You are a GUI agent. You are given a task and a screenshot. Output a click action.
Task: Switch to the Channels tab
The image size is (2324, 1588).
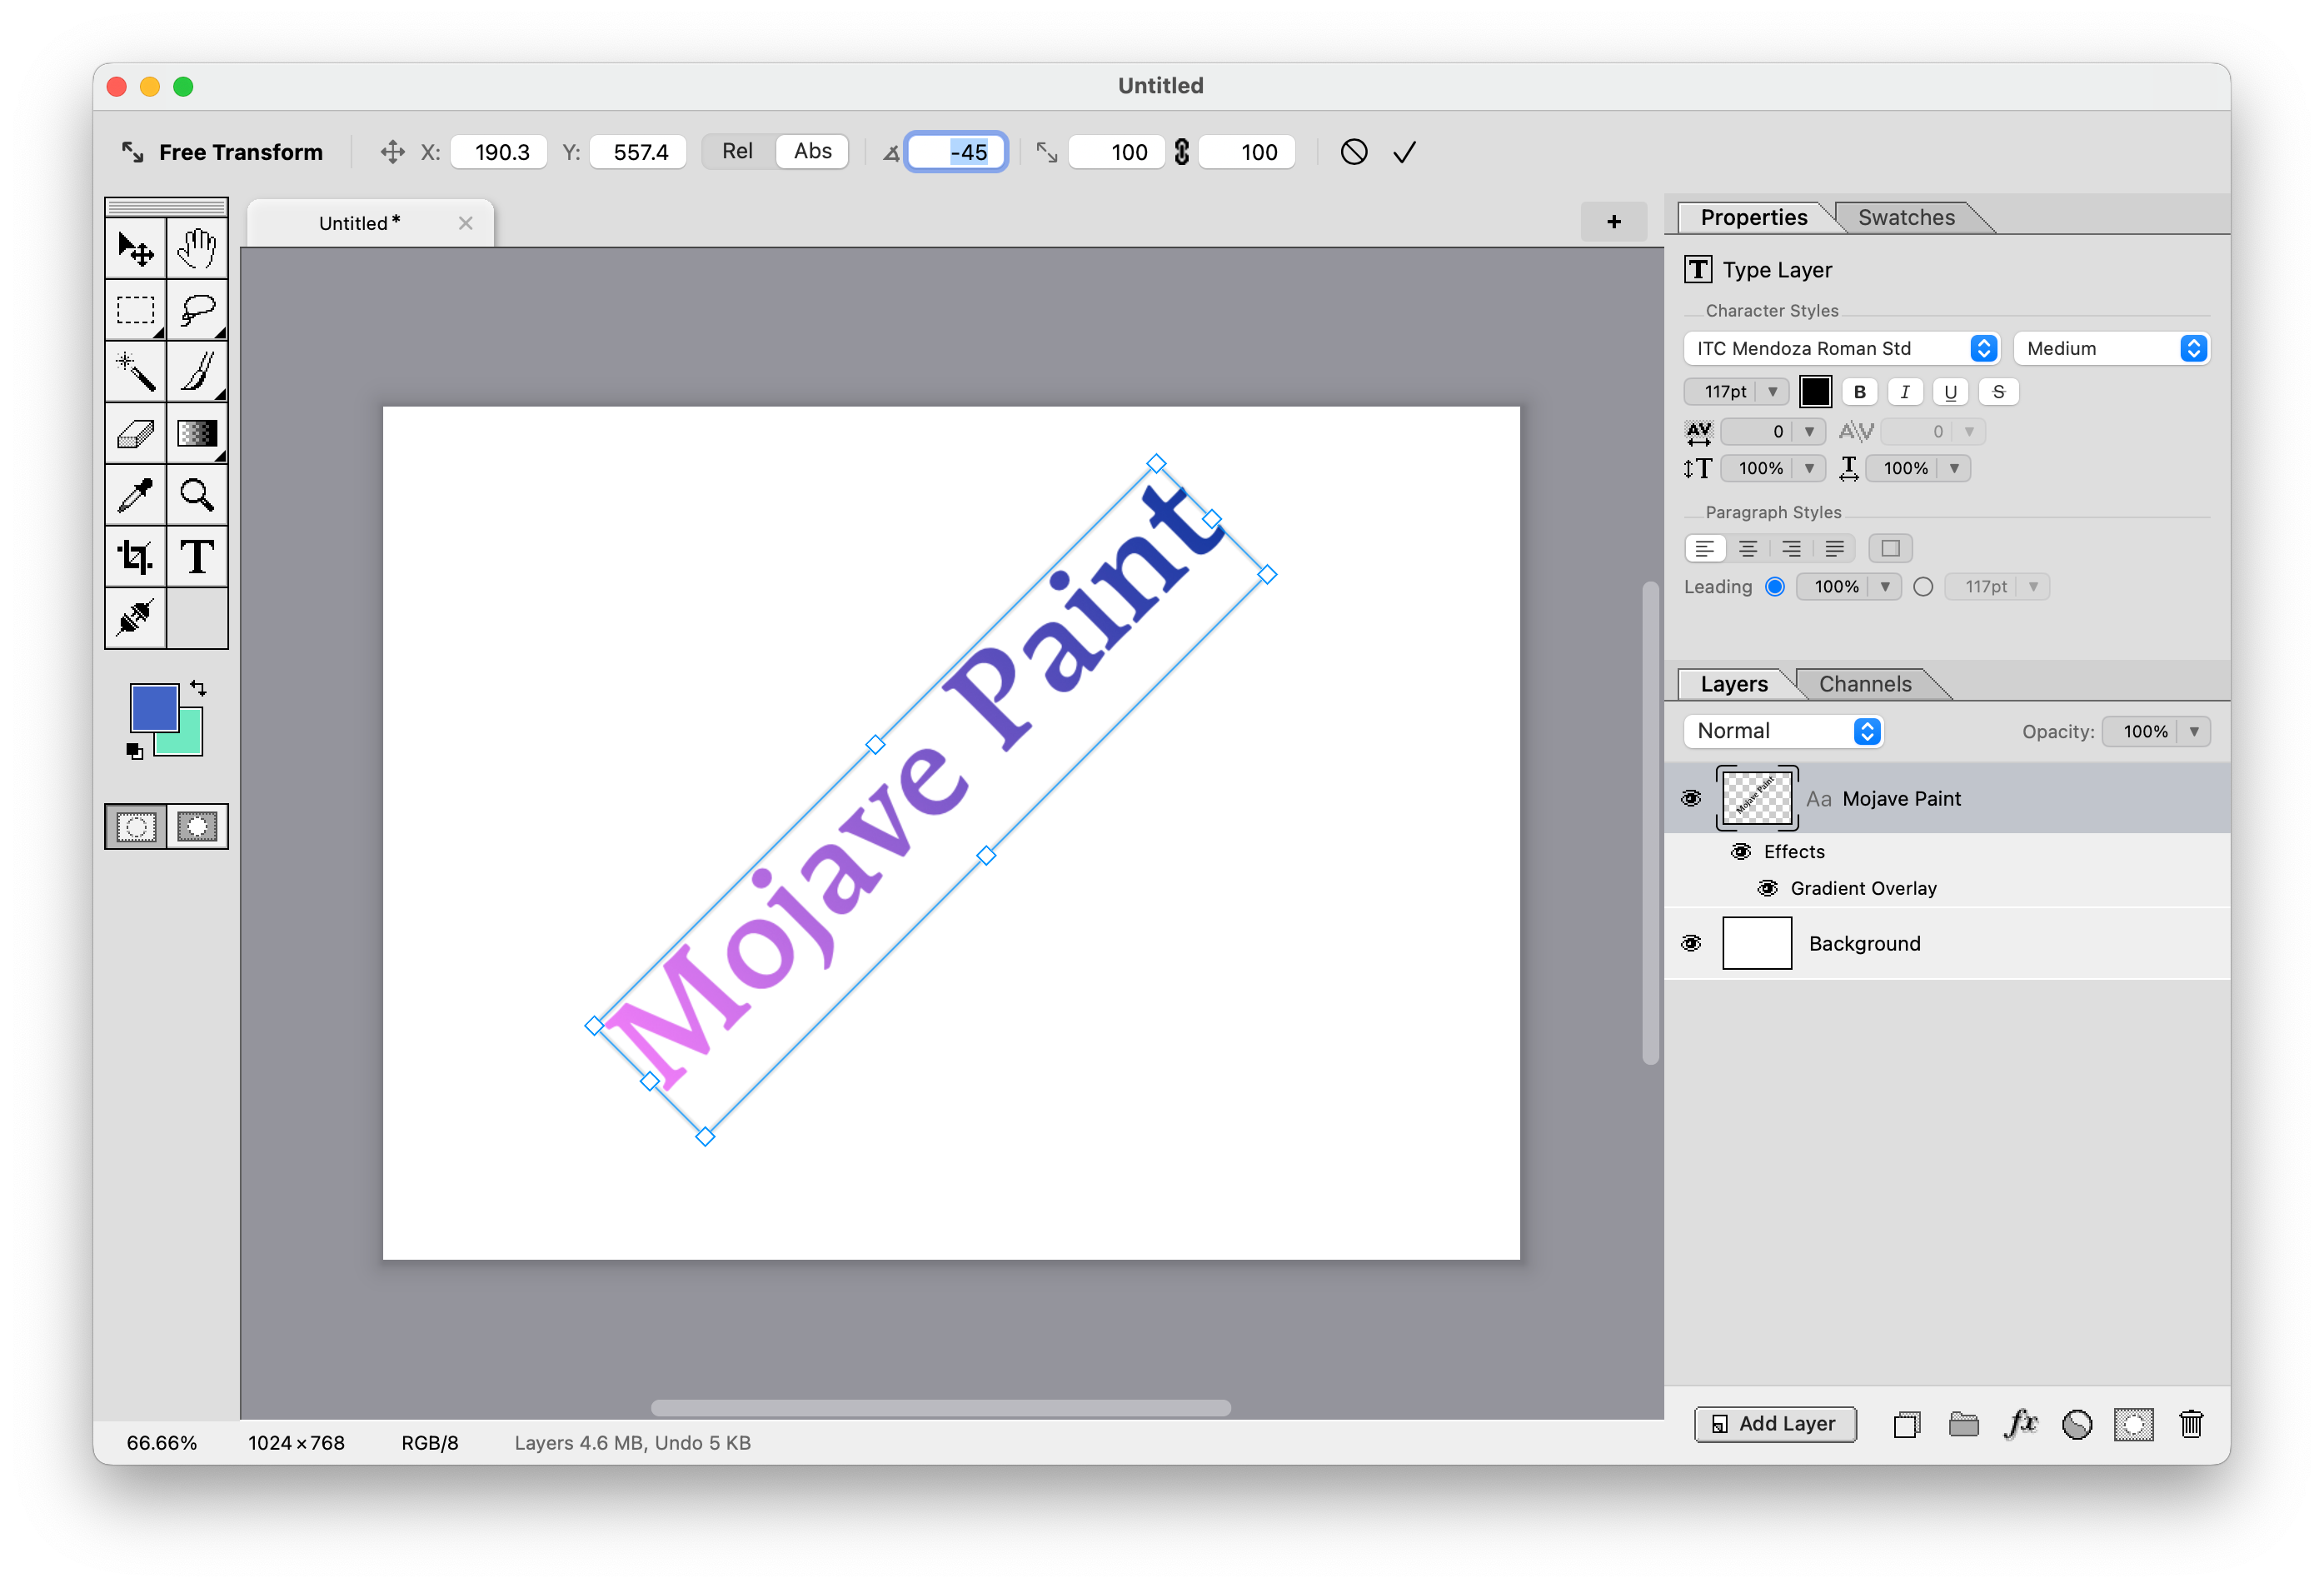[1865, 684]
